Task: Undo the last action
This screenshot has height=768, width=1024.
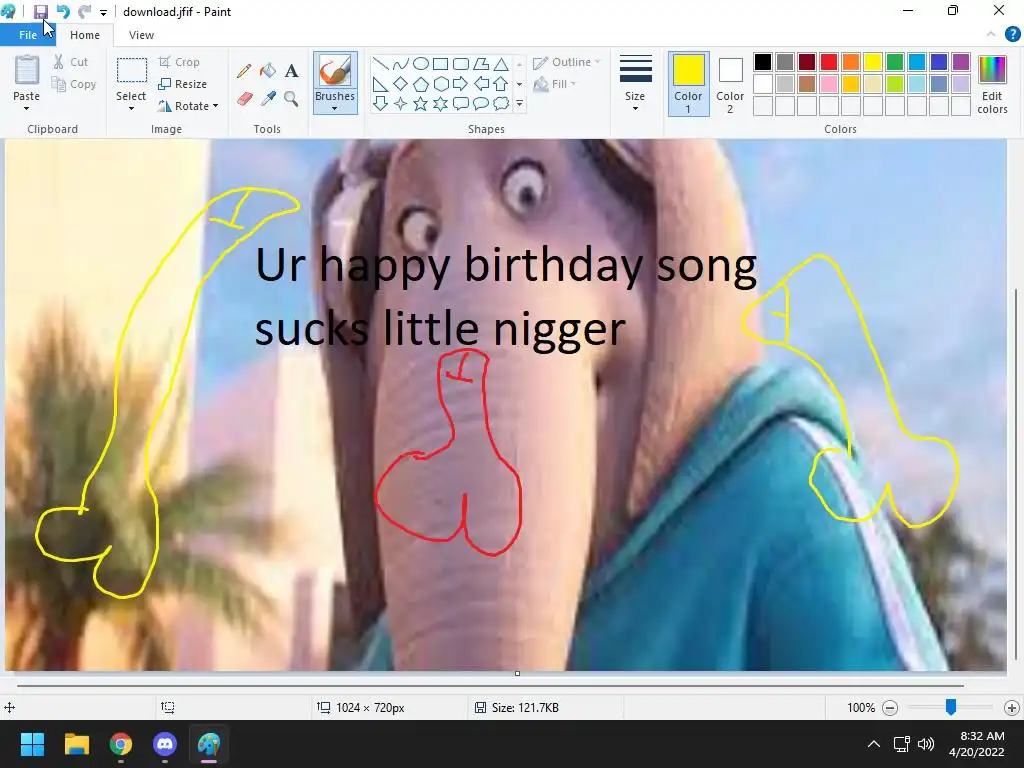Action: [x=63, y=12]
